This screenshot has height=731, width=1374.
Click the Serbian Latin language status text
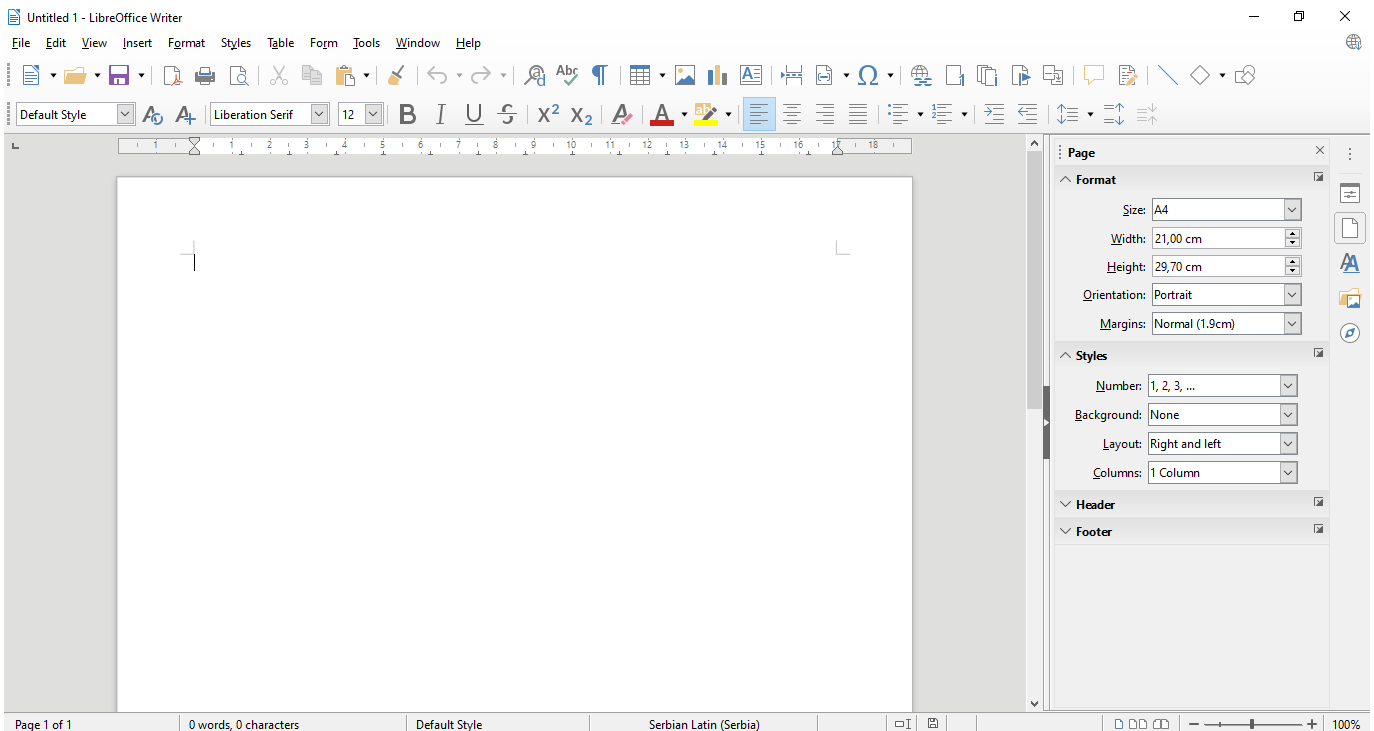703,724
